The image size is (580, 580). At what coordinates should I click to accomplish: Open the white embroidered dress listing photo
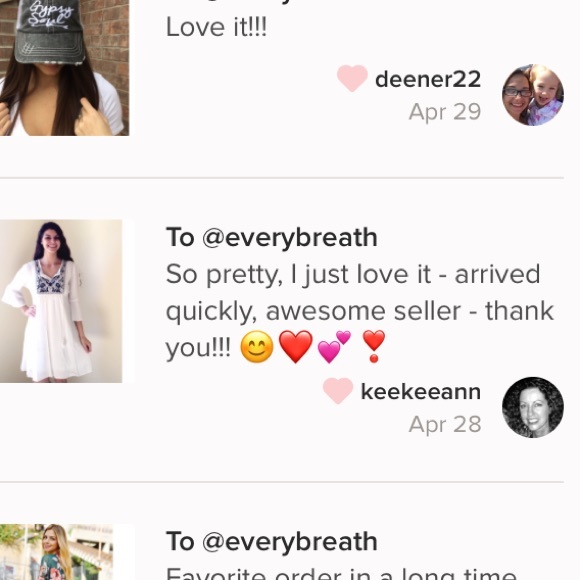[x=61, y=301]
